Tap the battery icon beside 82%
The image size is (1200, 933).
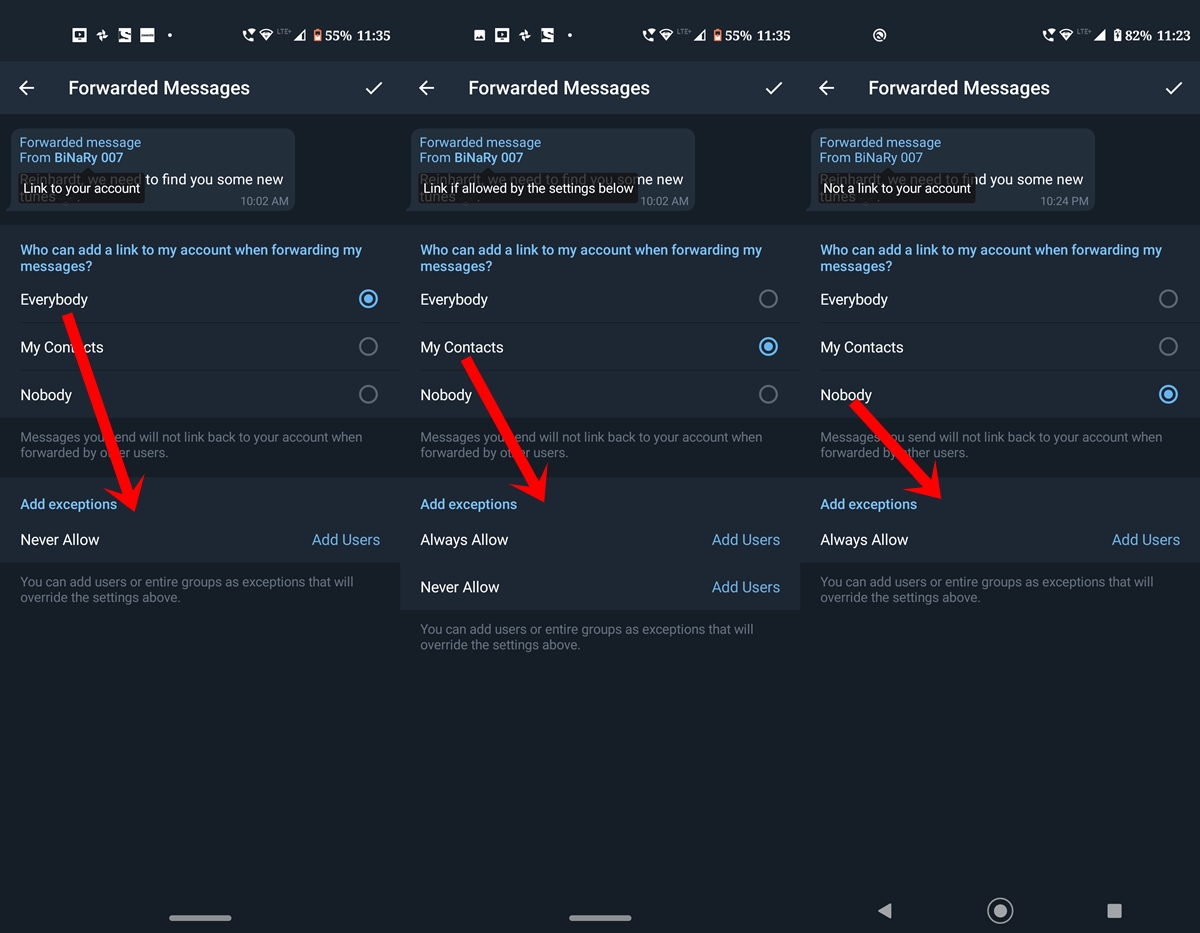pyautogui.click(x=1117, y=35)
